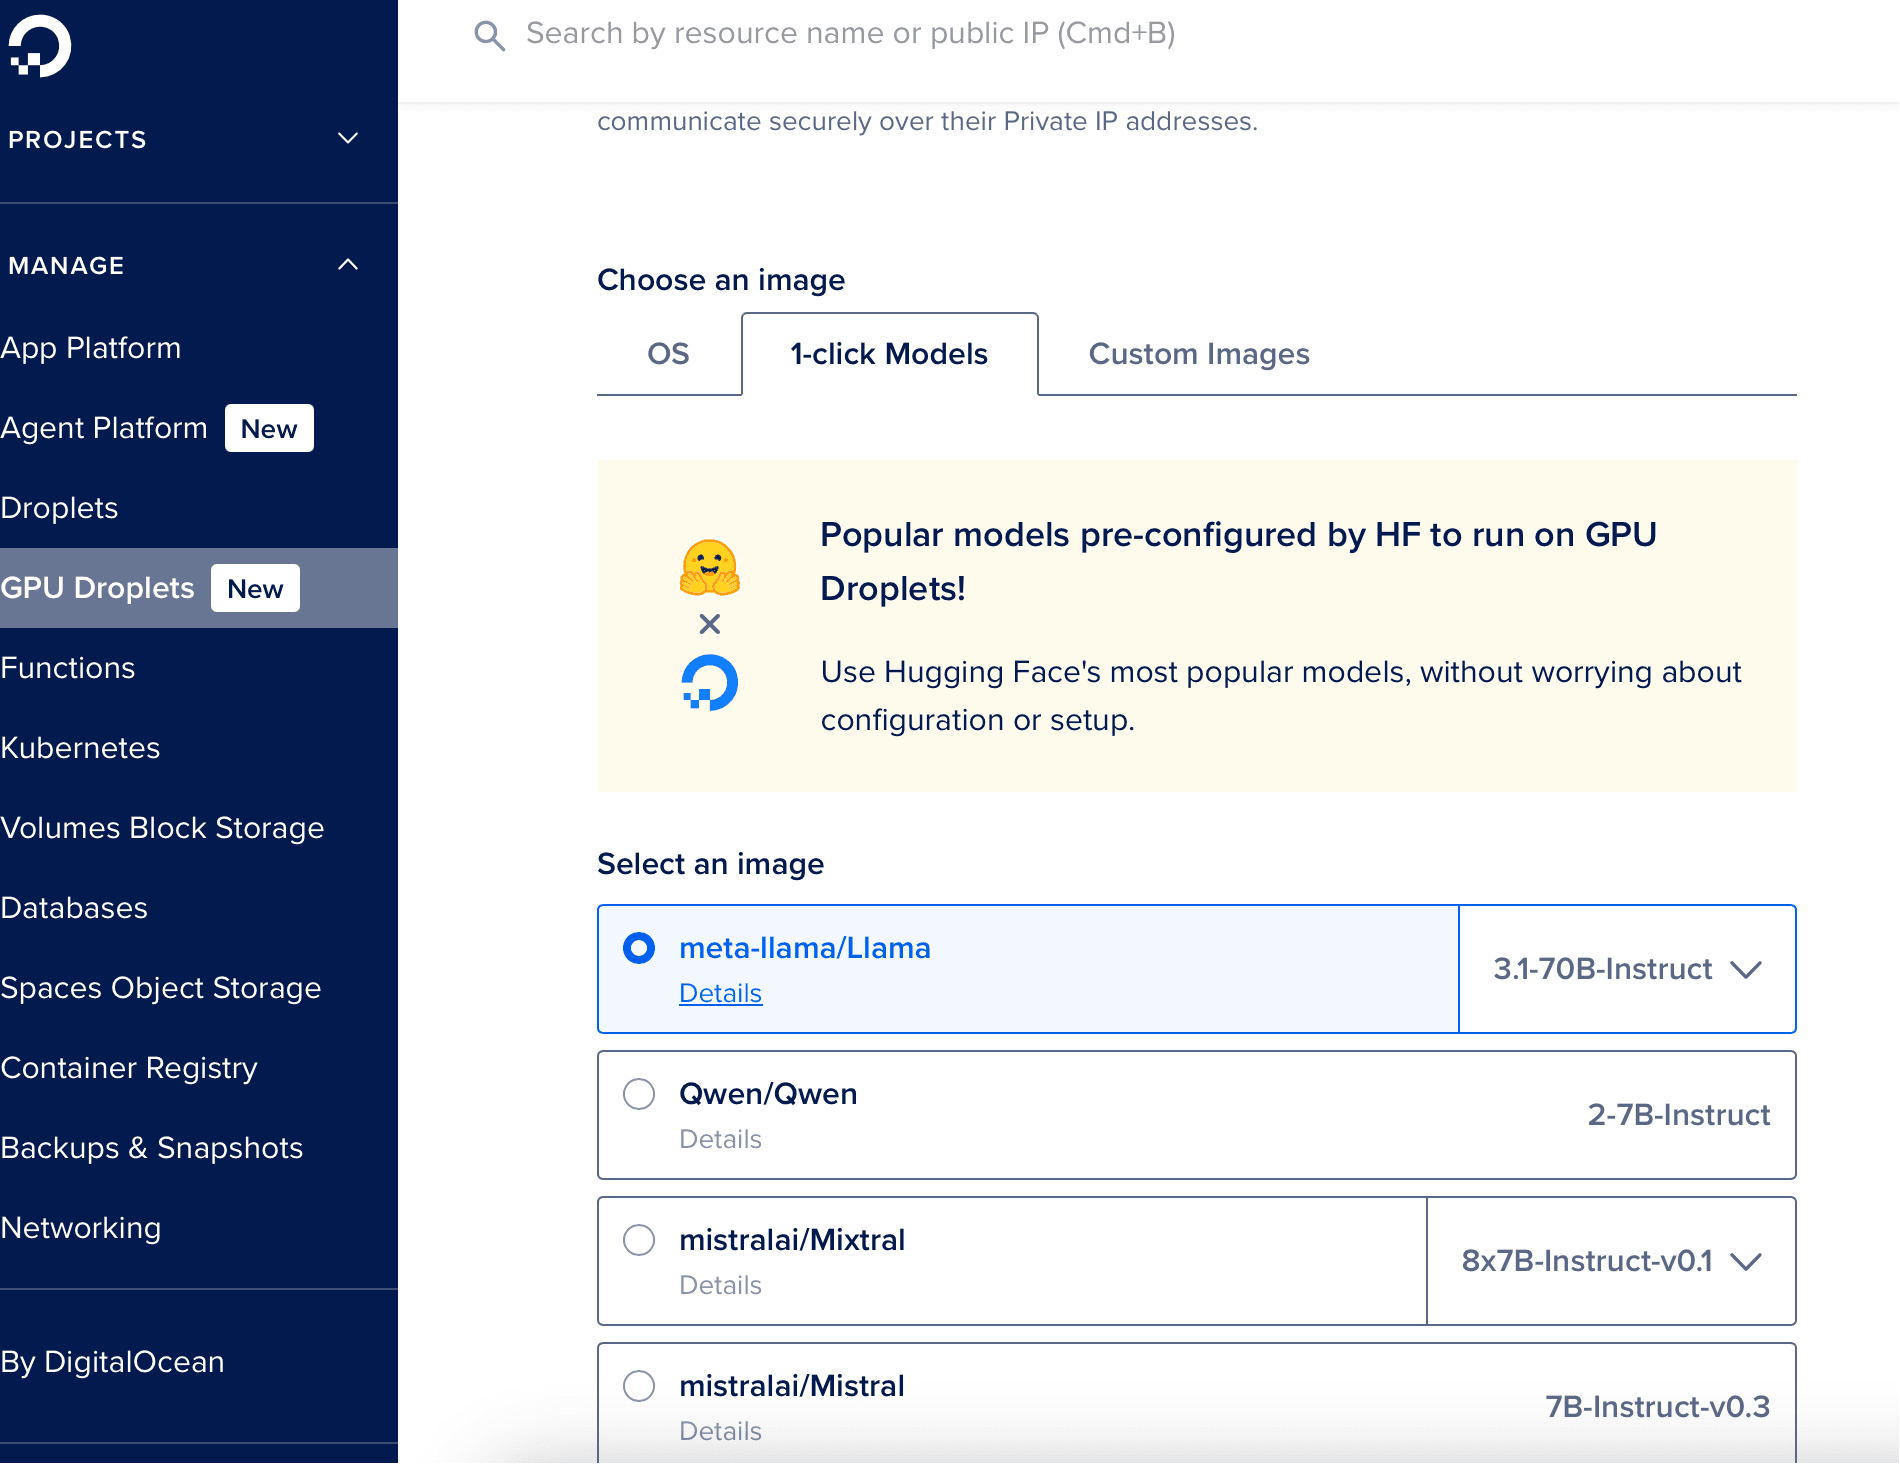Click the DigitalOcean logo in the banner

coord(710,682)
